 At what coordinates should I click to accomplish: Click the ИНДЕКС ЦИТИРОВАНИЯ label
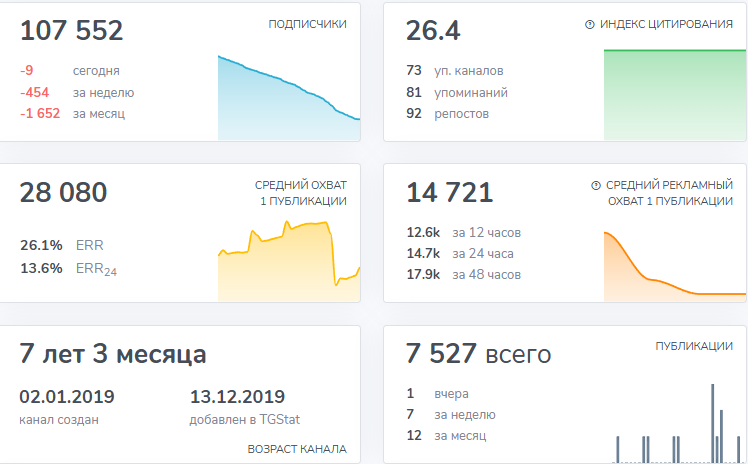tap(666, 24)
